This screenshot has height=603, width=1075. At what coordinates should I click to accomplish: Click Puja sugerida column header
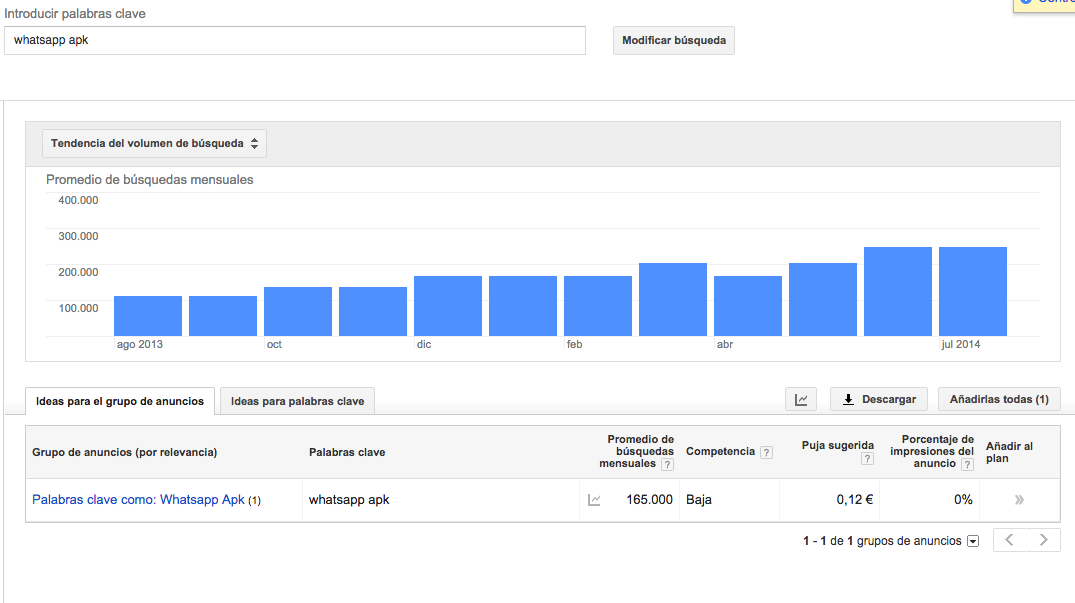[838, 445]
